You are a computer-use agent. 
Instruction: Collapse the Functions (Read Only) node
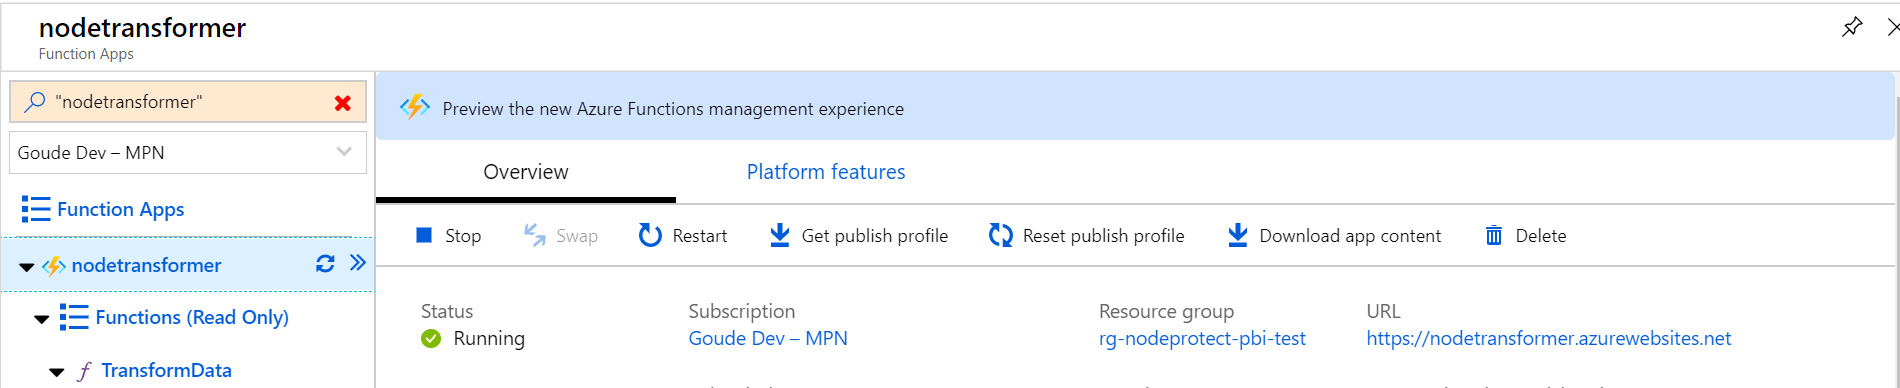pyautogui.click(x=41, y=319)
